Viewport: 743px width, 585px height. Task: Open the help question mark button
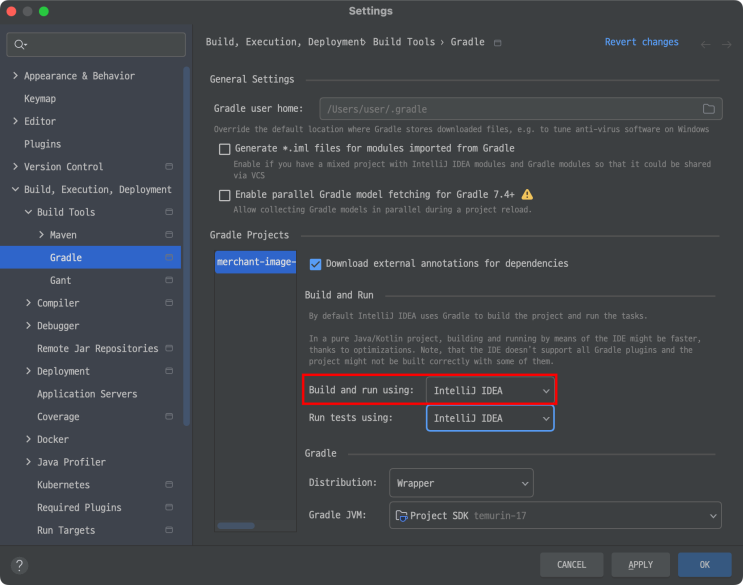coord(19,565)
